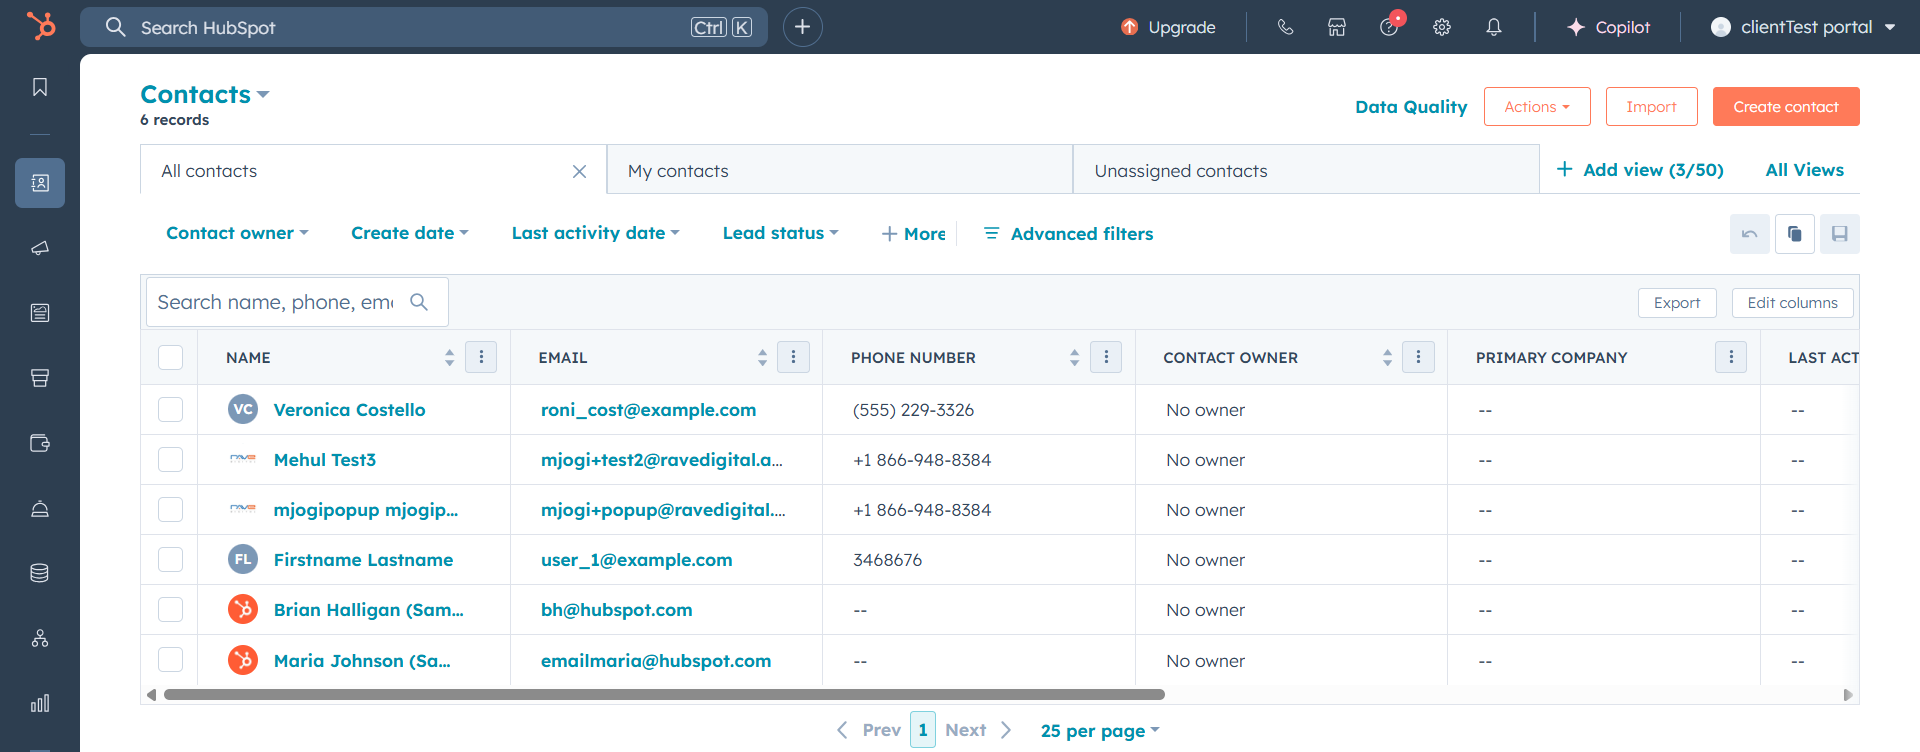Open the Sales storefront sidebar icon

[40, 378]
